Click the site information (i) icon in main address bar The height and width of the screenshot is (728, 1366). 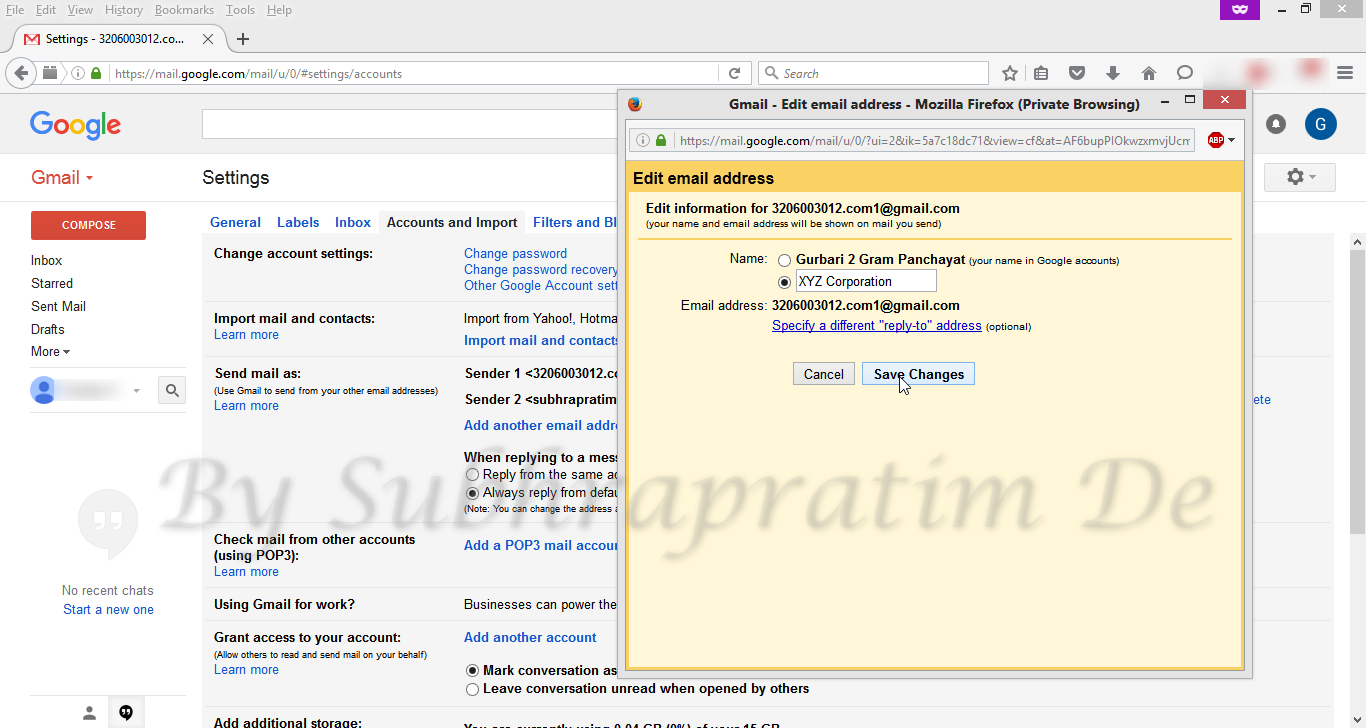(78, 73)
